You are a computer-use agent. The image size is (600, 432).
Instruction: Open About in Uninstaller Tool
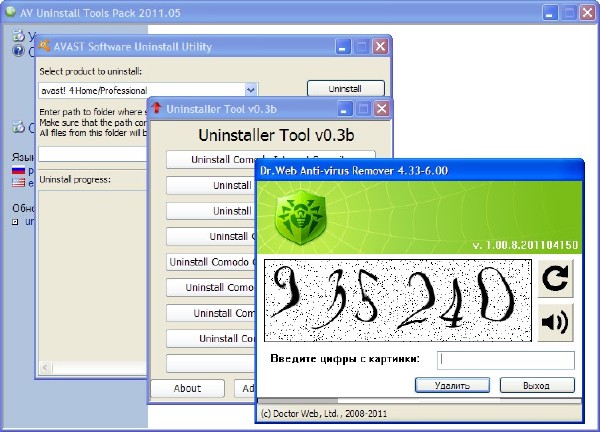point(187,388)
